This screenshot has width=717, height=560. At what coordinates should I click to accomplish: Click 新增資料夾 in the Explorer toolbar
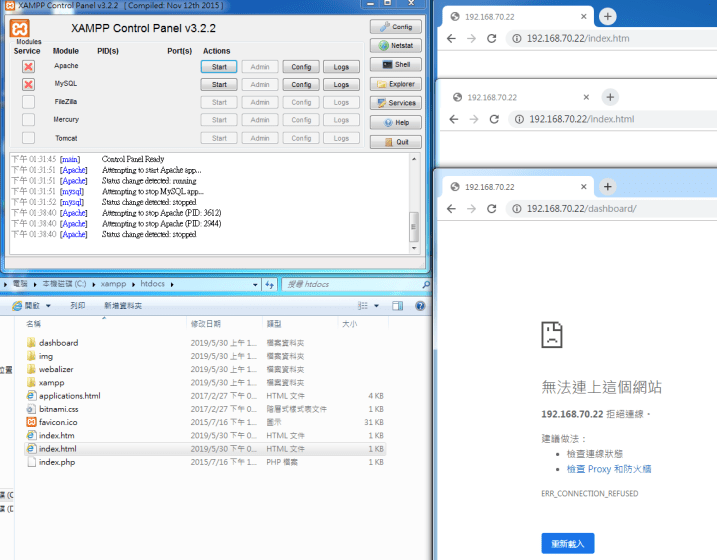pyautogui.click(x=123, y=306)
